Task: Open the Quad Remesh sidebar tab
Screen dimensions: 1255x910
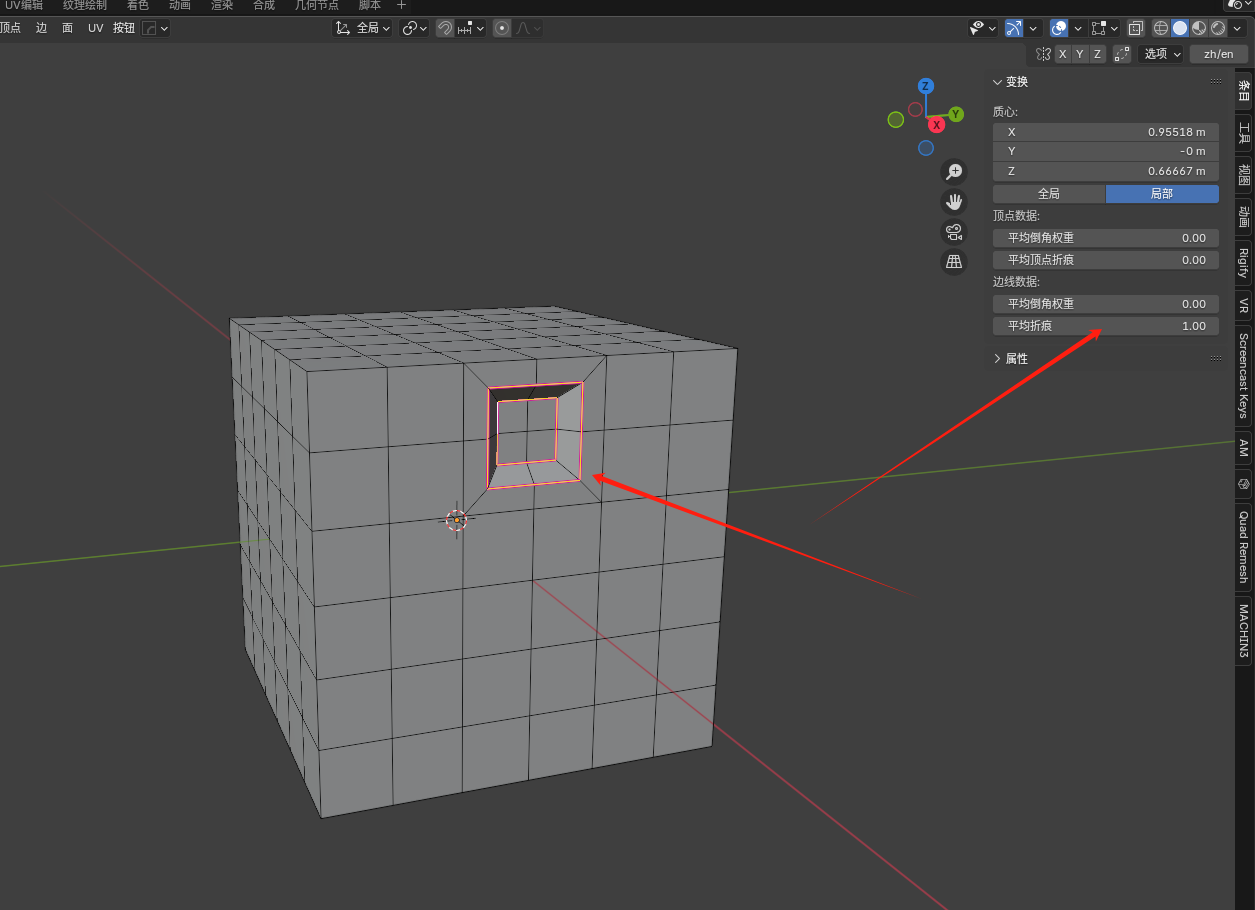Action: (1243, 547)
